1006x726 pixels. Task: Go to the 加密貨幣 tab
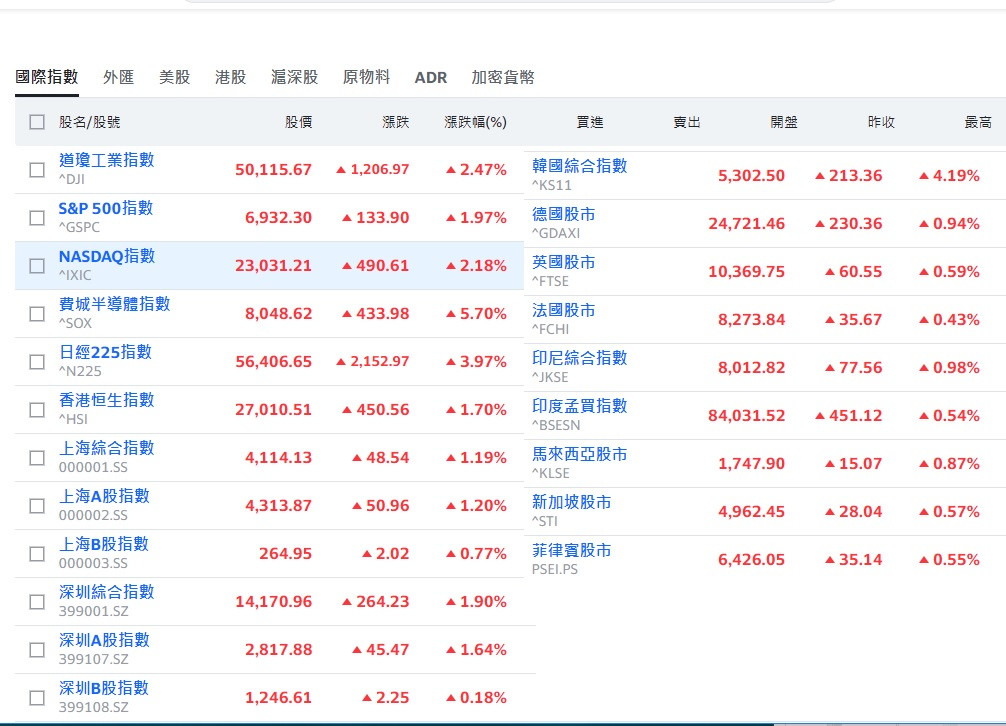[503, 77]
